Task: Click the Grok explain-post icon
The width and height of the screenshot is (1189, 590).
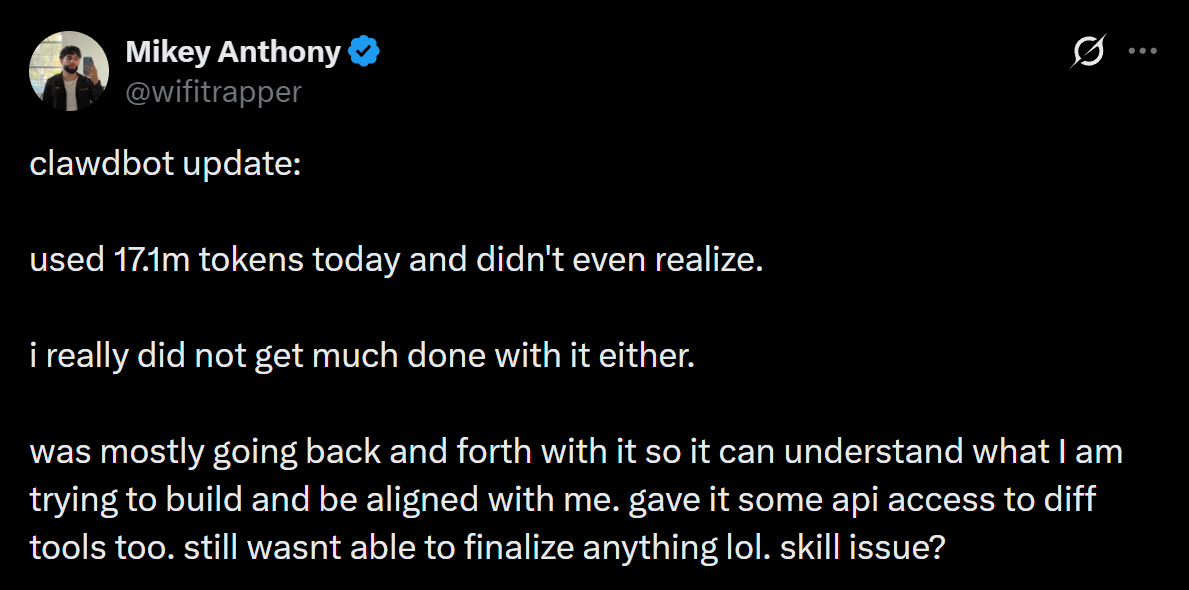Action: click(x=1087, y=51)
